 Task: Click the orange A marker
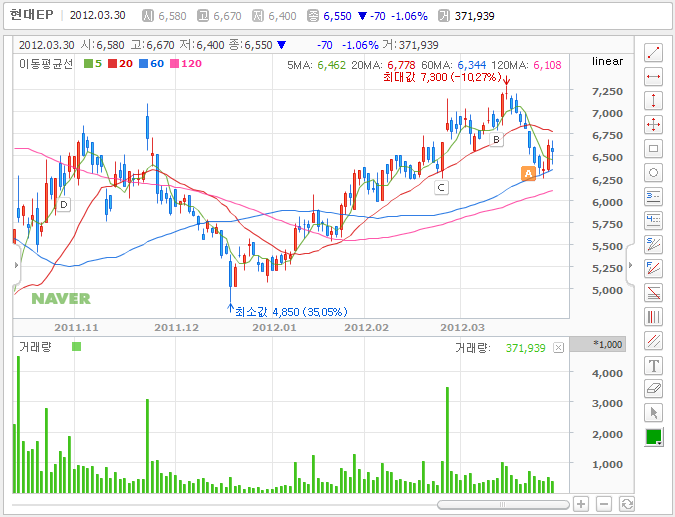coord(528,173)
